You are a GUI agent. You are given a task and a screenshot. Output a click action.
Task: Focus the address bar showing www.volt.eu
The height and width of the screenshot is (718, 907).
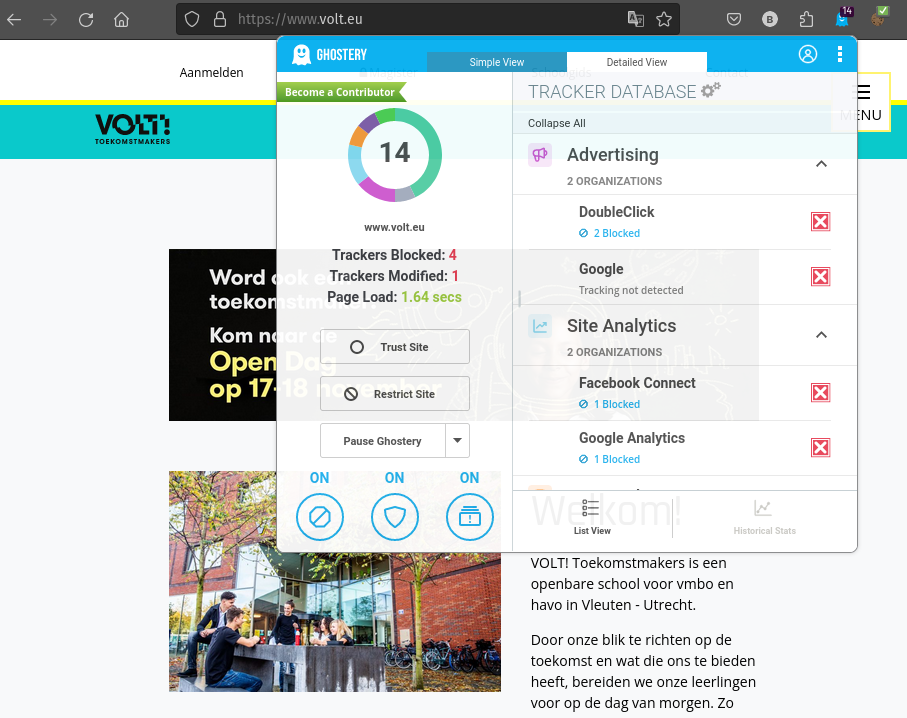point(428,19)
